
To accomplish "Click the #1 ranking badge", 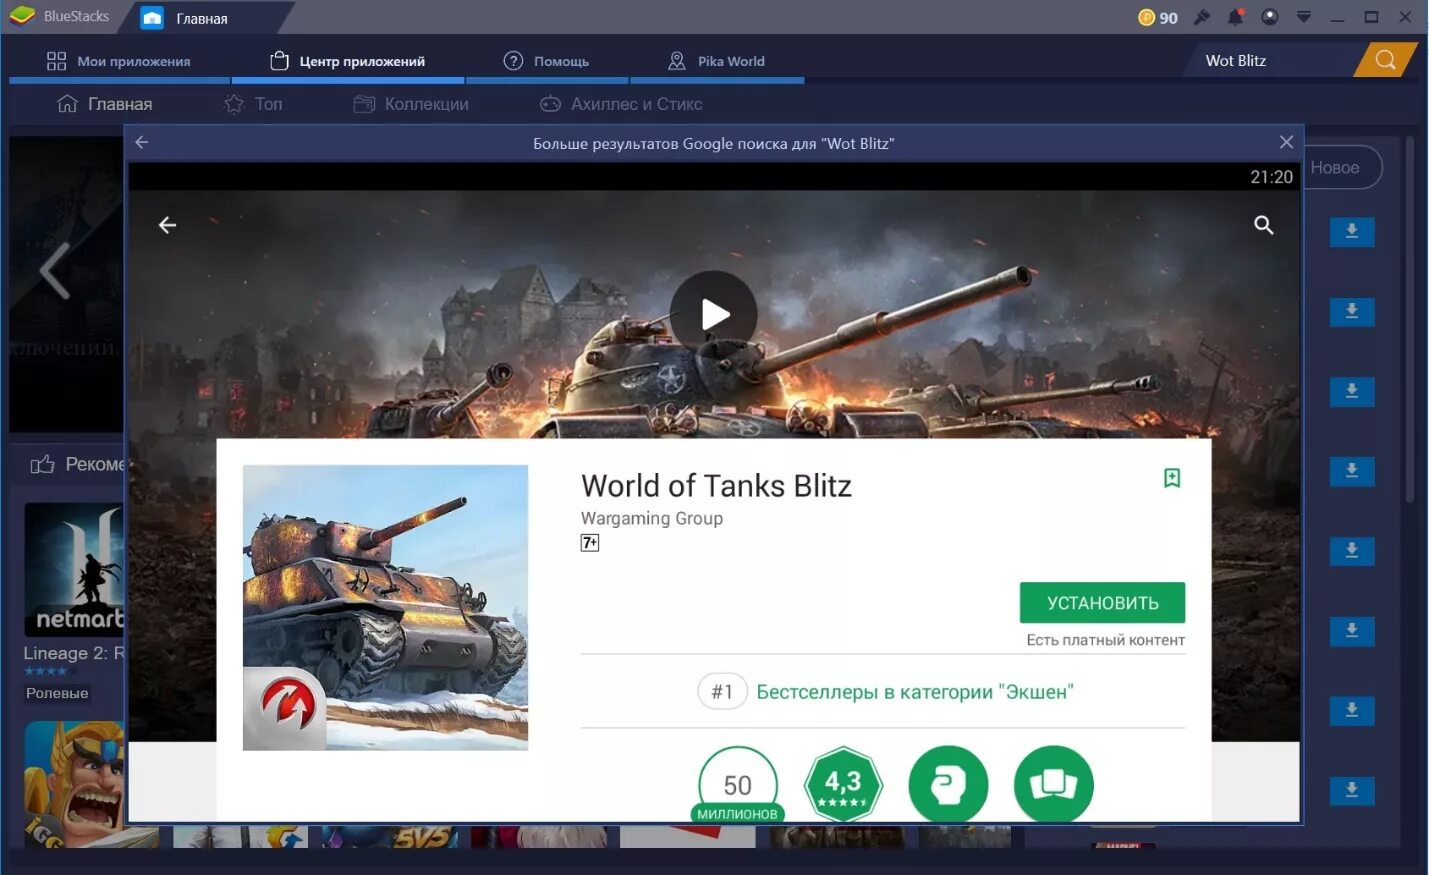I will click(x=722, y=692).
